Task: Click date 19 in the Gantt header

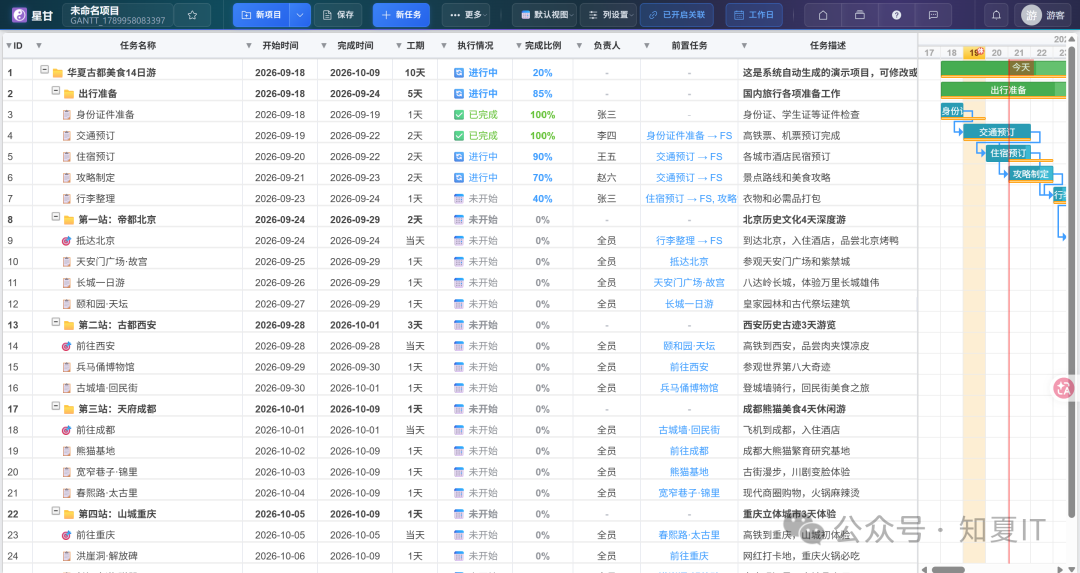Action: click(974, 52)
